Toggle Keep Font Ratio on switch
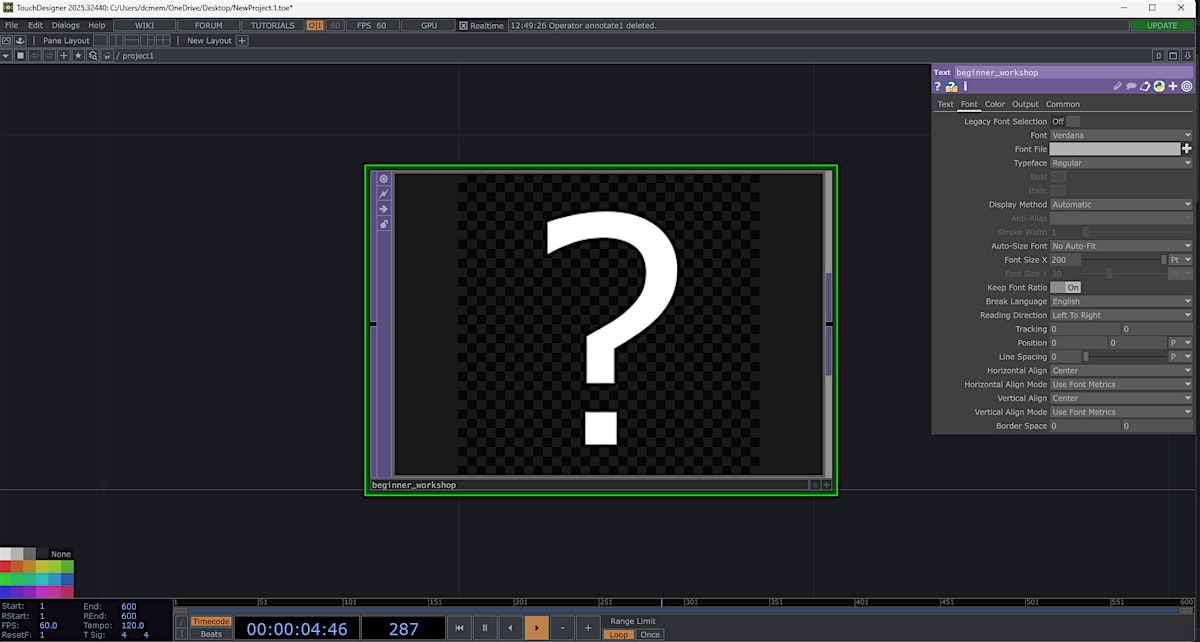Screen dimensions: 1200x642 1065,288
